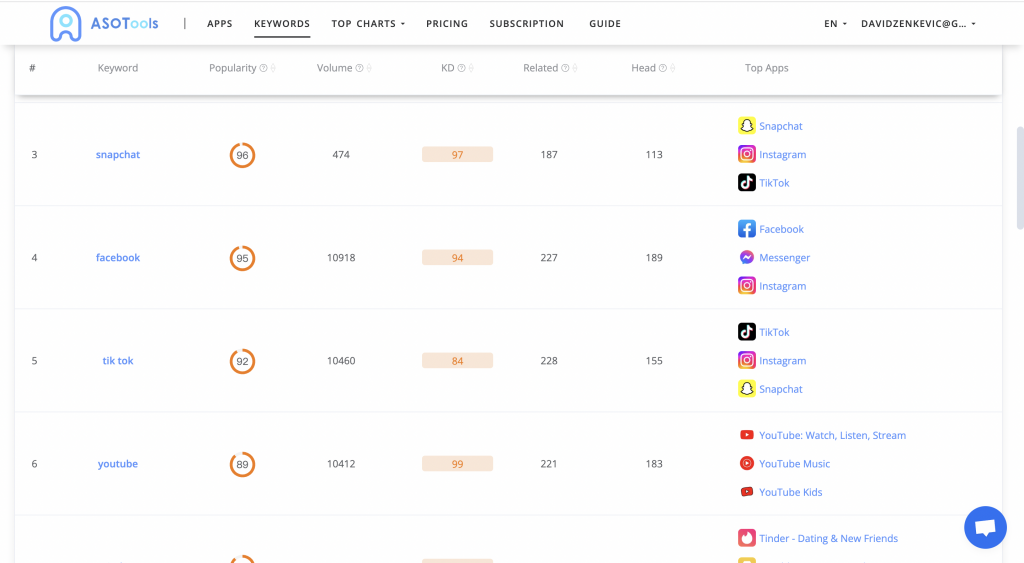Open the YouTube Kids link

tap(790, 492)
